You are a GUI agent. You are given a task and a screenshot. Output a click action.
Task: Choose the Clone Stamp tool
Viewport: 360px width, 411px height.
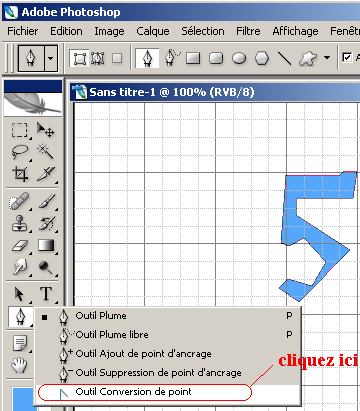point(20,223)
